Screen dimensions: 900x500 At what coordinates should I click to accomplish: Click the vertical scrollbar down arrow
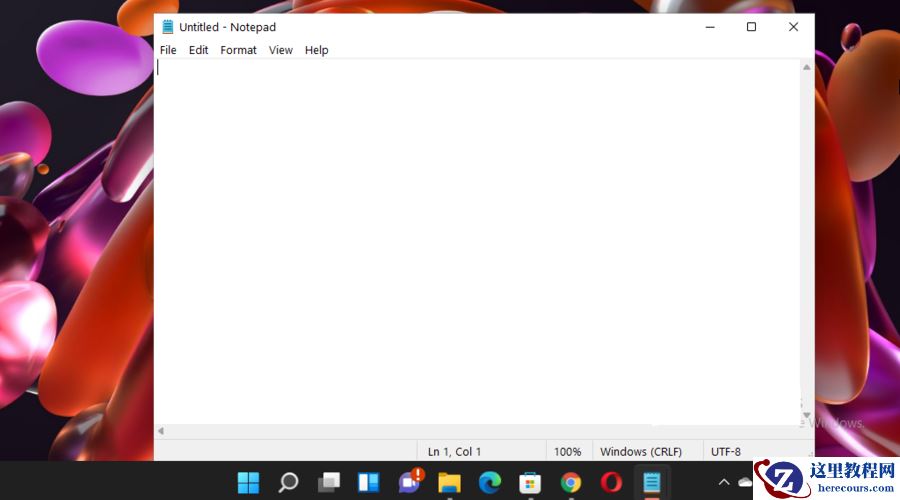[806, 415]
